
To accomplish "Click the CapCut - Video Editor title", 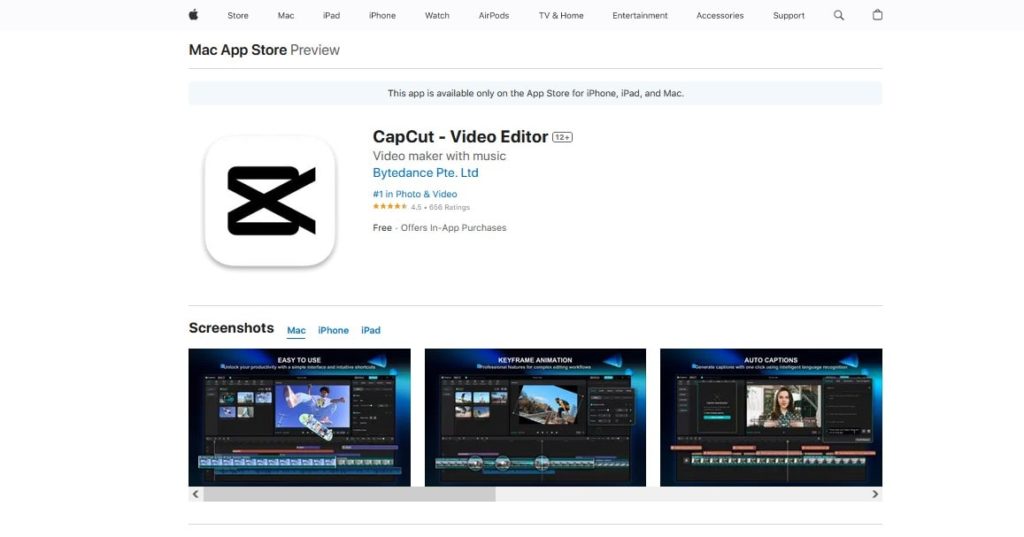I will 460,137.
